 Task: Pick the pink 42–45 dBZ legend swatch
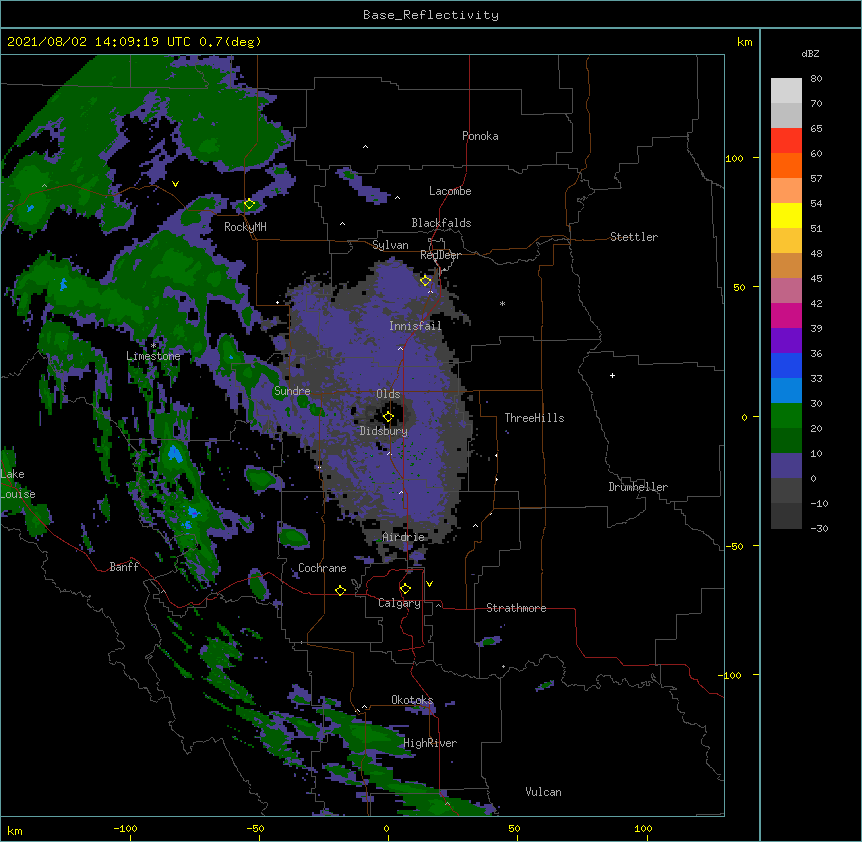point(786,290)
